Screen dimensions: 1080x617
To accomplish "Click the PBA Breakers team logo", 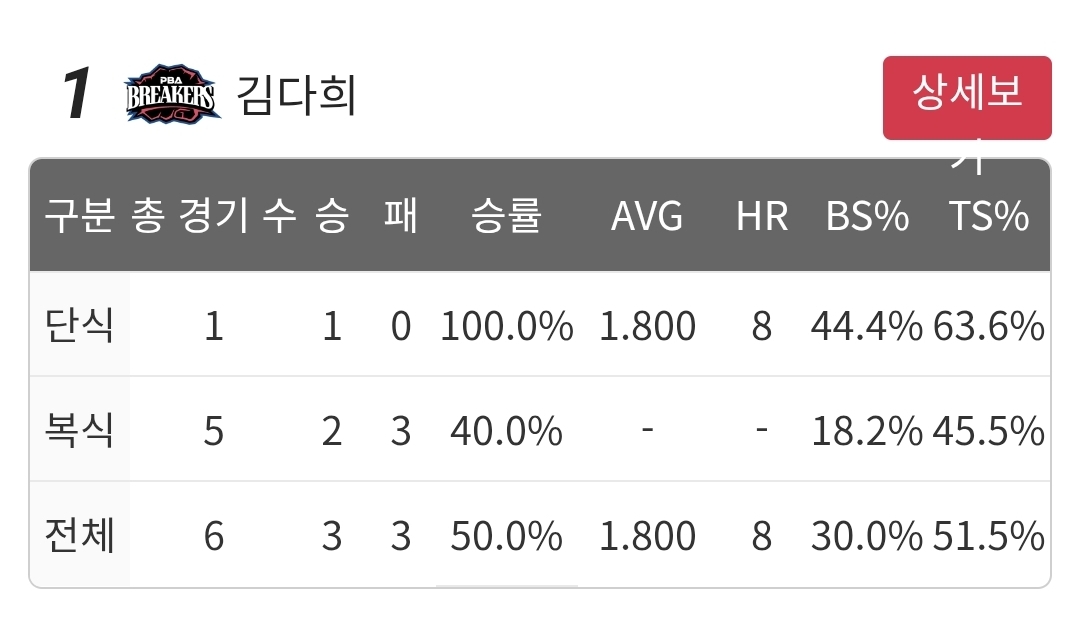I will [172, 94].
